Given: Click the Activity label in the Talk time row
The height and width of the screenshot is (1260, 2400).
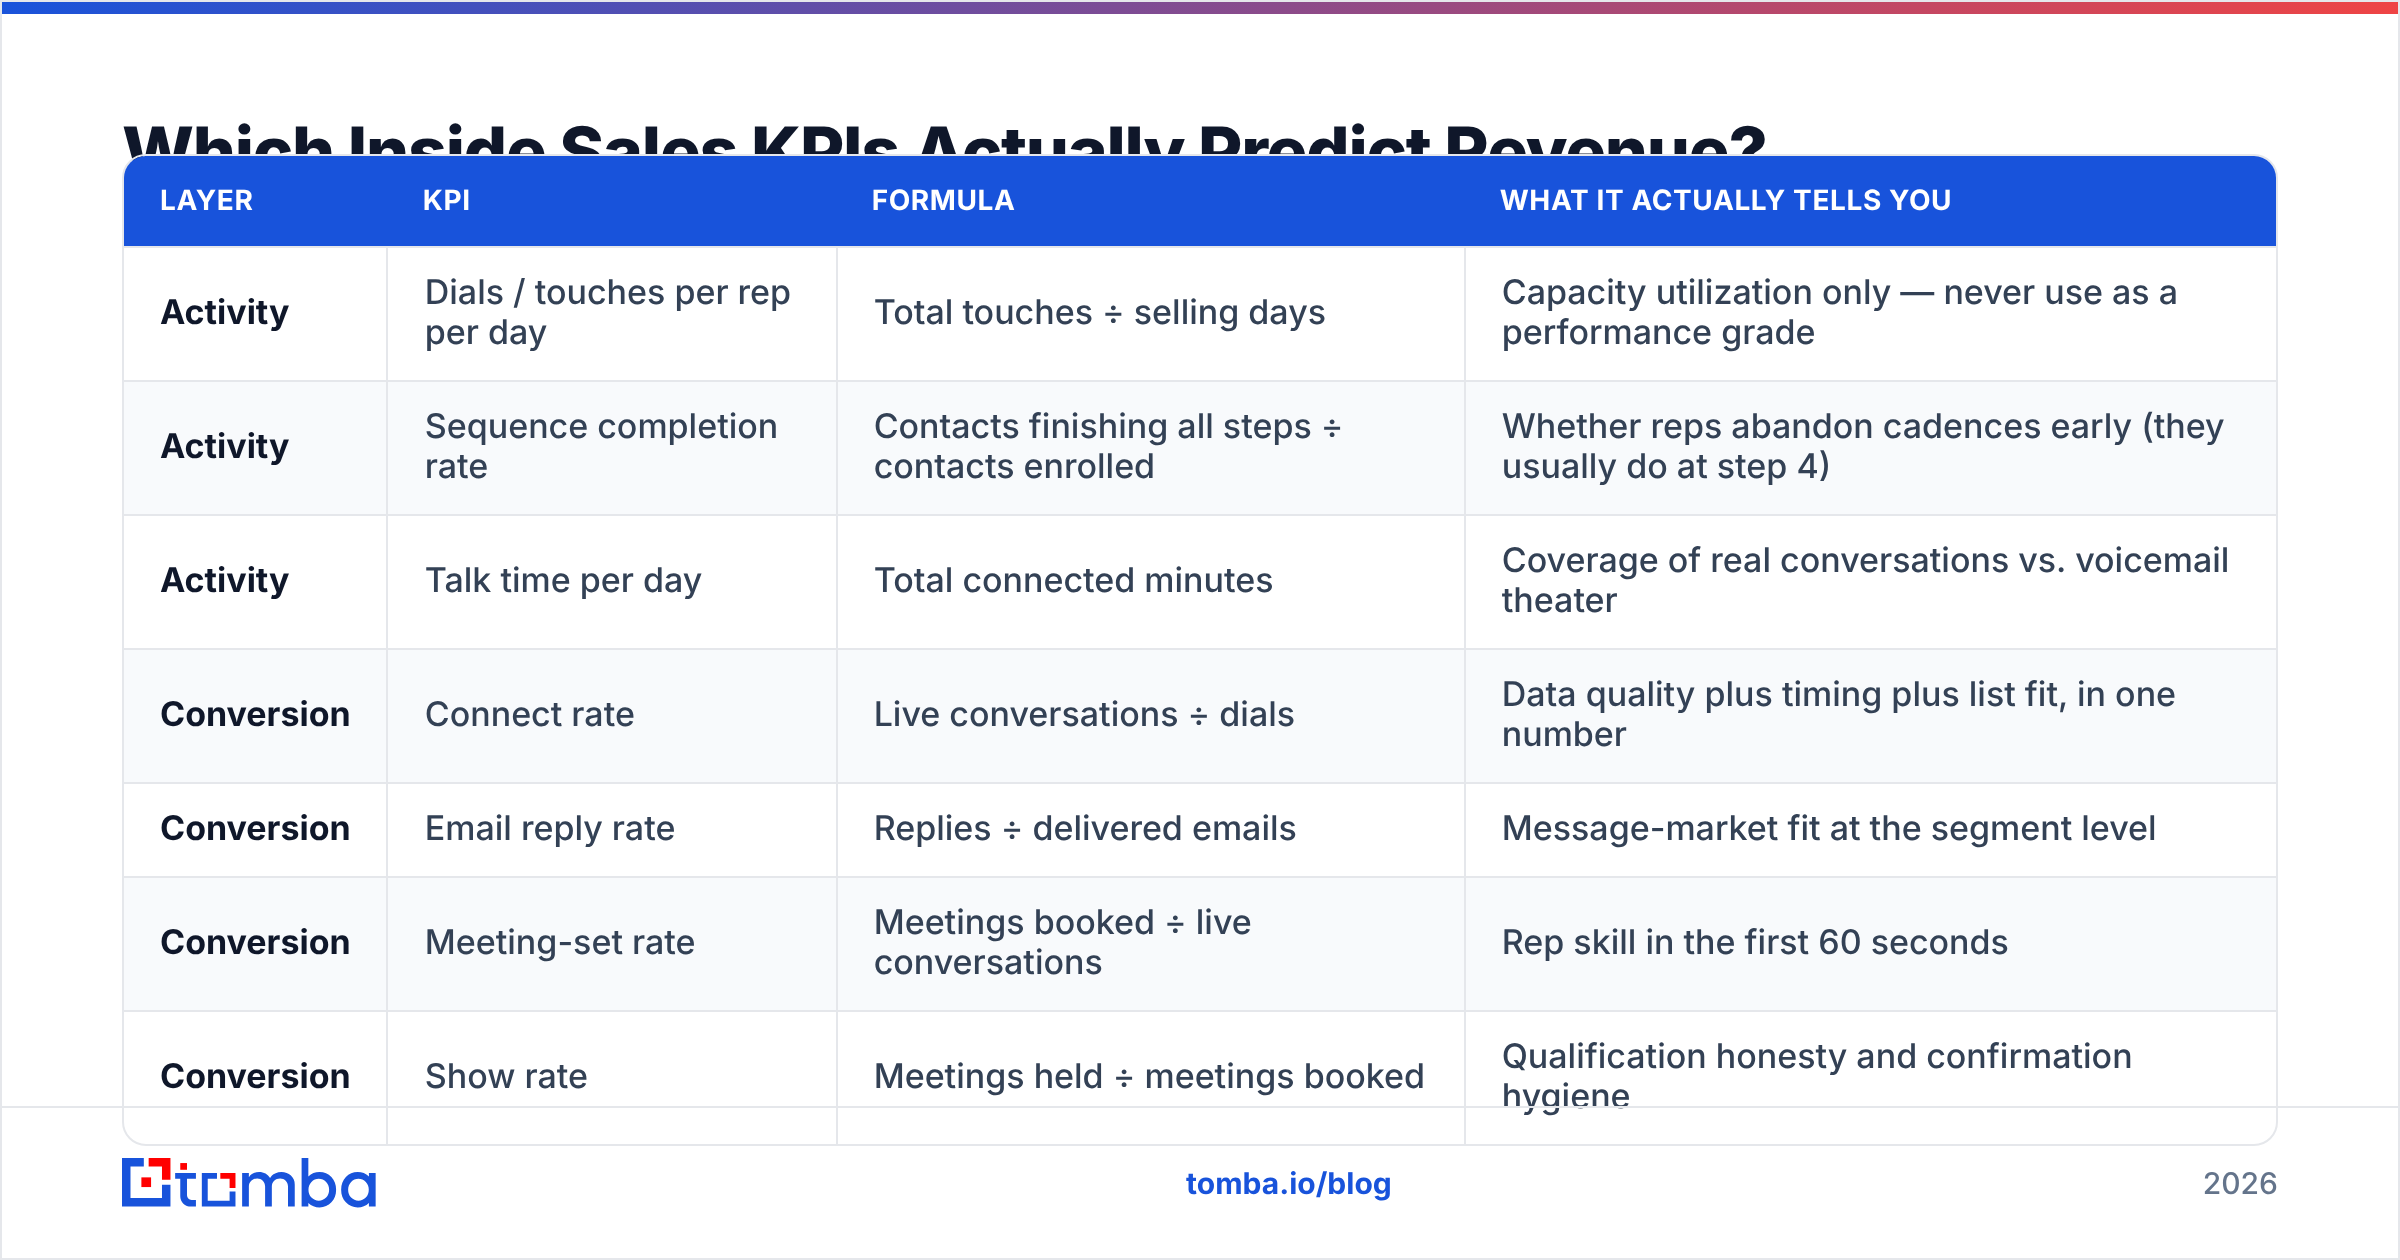Looking at the screenshot, I should (225, 580).
